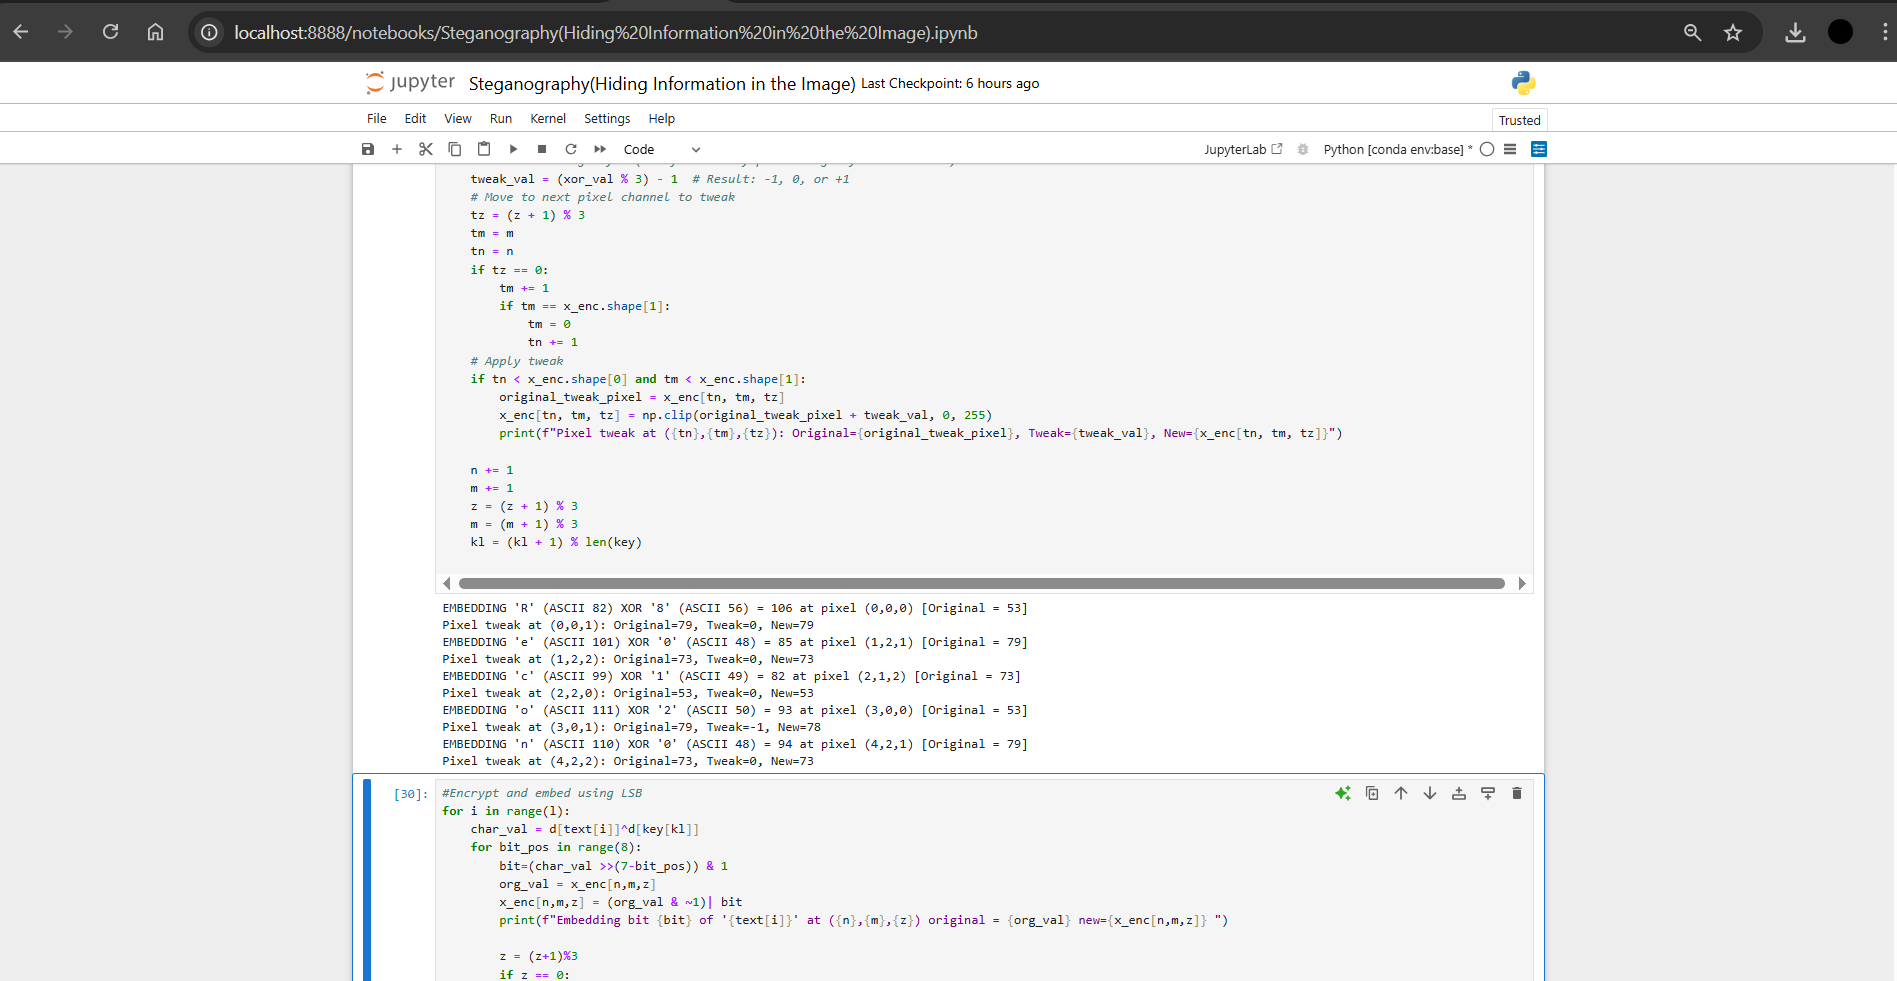Restart the kernel with the circular arrow
Viewport: 1897px width, 981px height.
(x=571, y=149)
